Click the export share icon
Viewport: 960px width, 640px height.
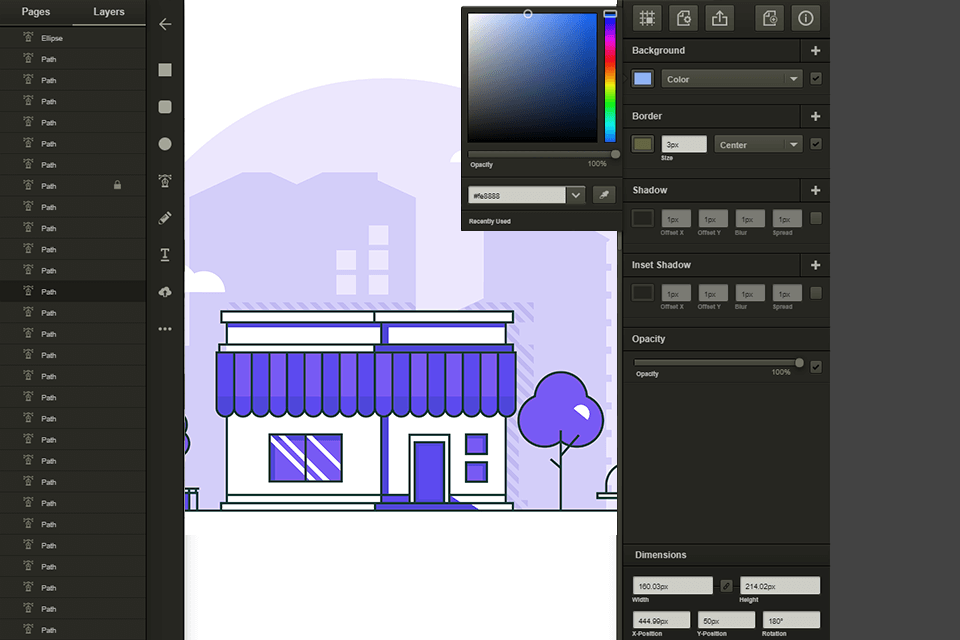719,18
